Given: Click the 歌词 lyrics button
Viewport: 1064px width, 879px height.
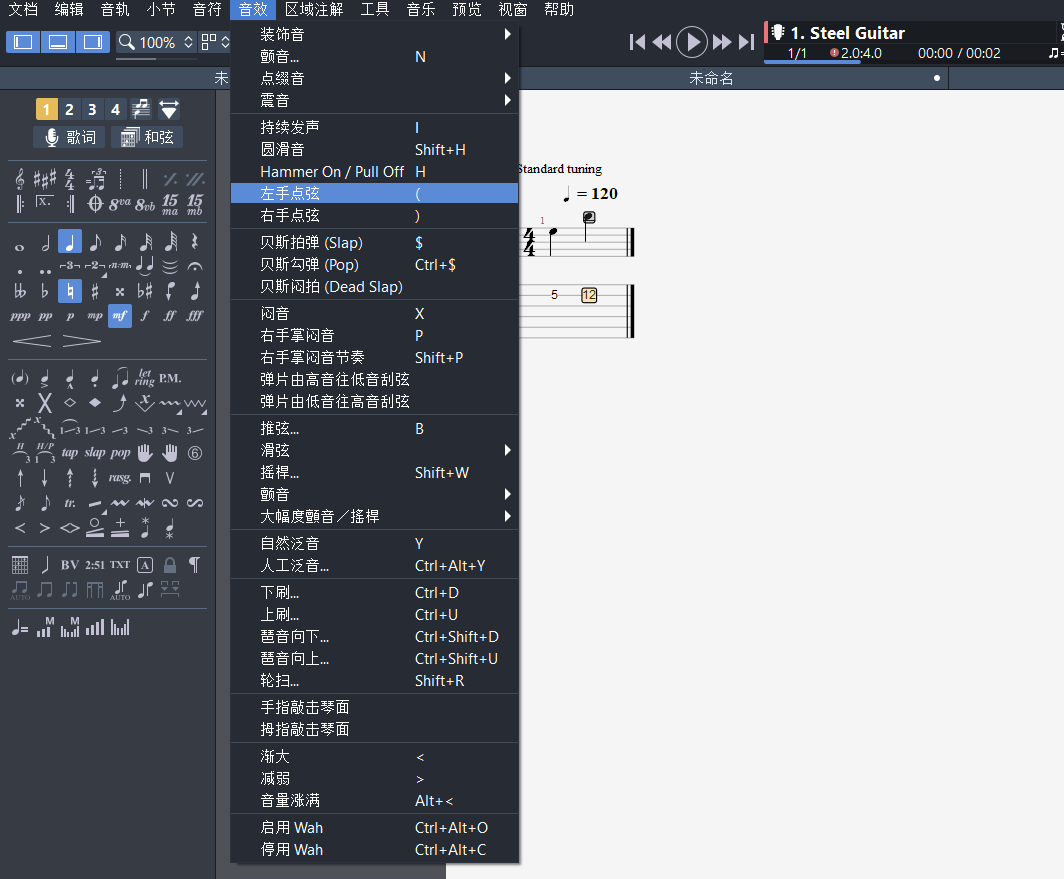Looking at the screenshot, I should [x=70, y=137].
